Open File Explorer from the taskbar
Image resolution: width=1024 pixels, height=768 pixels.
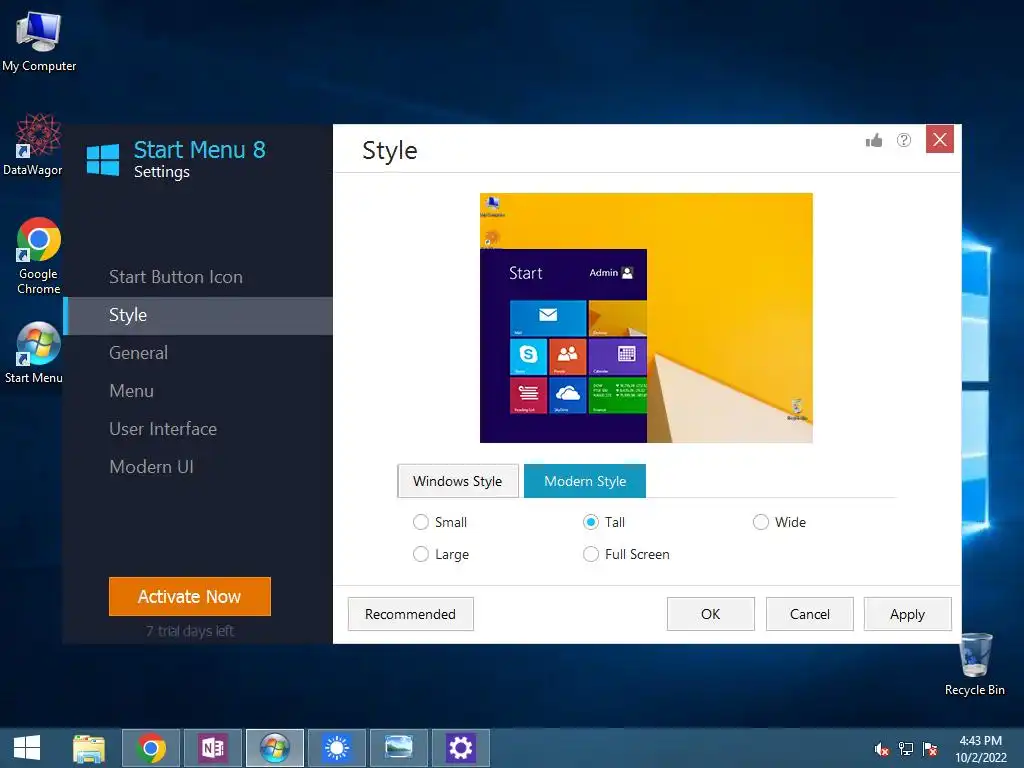pos(89,748)
